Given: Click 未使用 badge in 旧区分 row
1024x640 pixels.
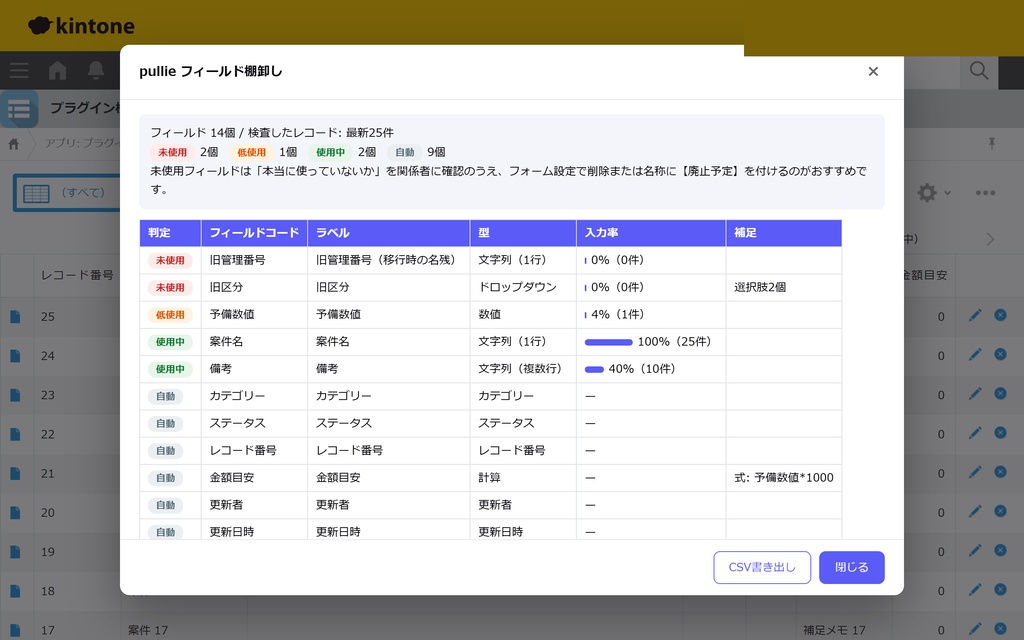Looking at the screenshot, I should (x=170, y=288).
